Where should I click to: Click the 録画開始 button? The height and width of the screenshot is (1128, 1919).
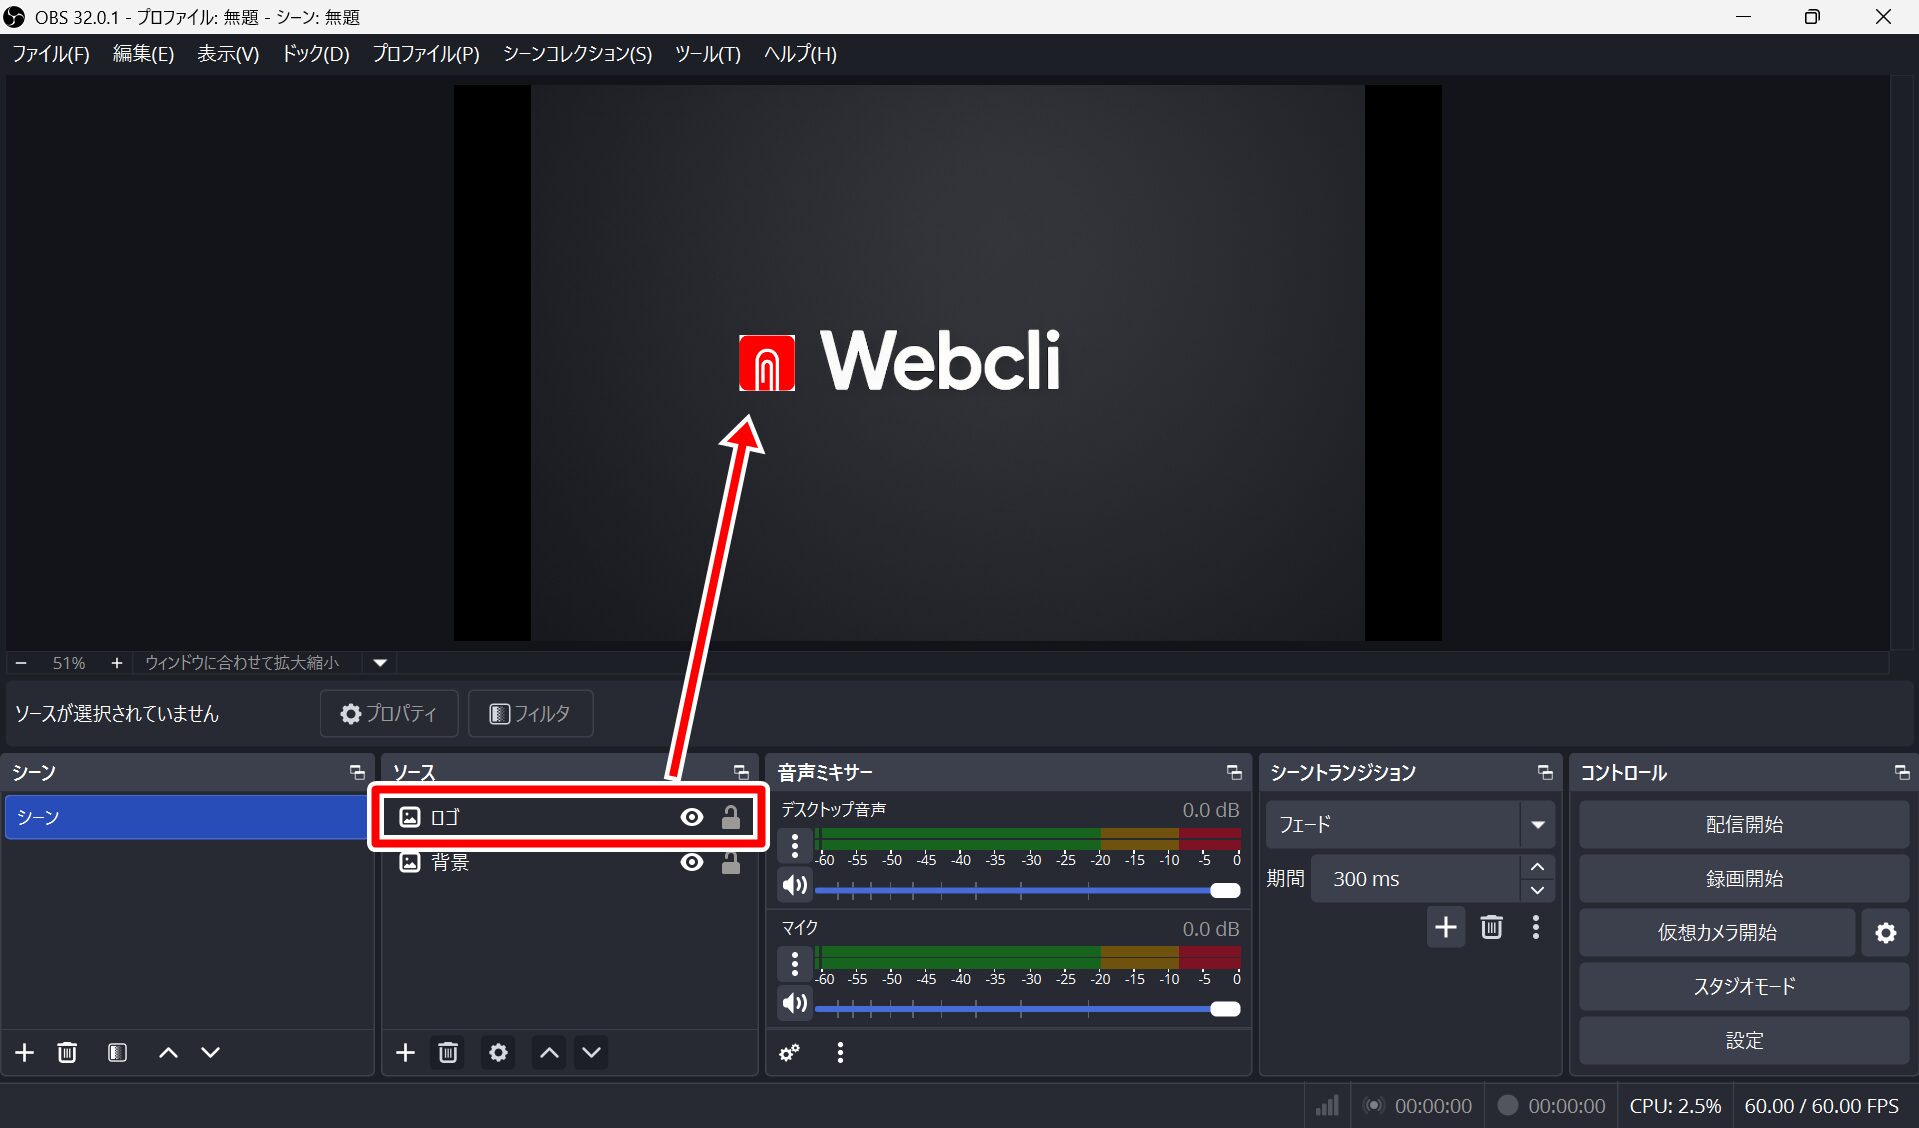(1743, 879)
